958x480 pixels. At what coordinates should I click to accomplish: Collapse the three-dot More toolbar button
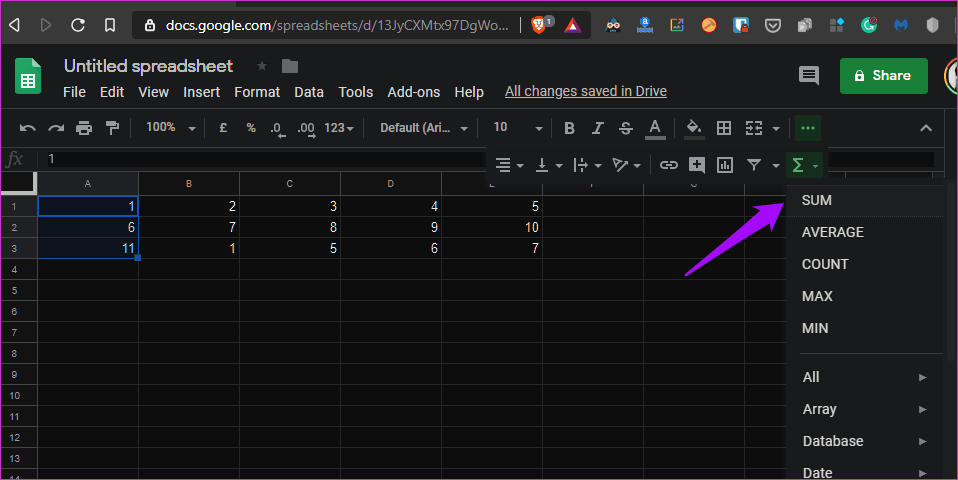click(808, 128)
